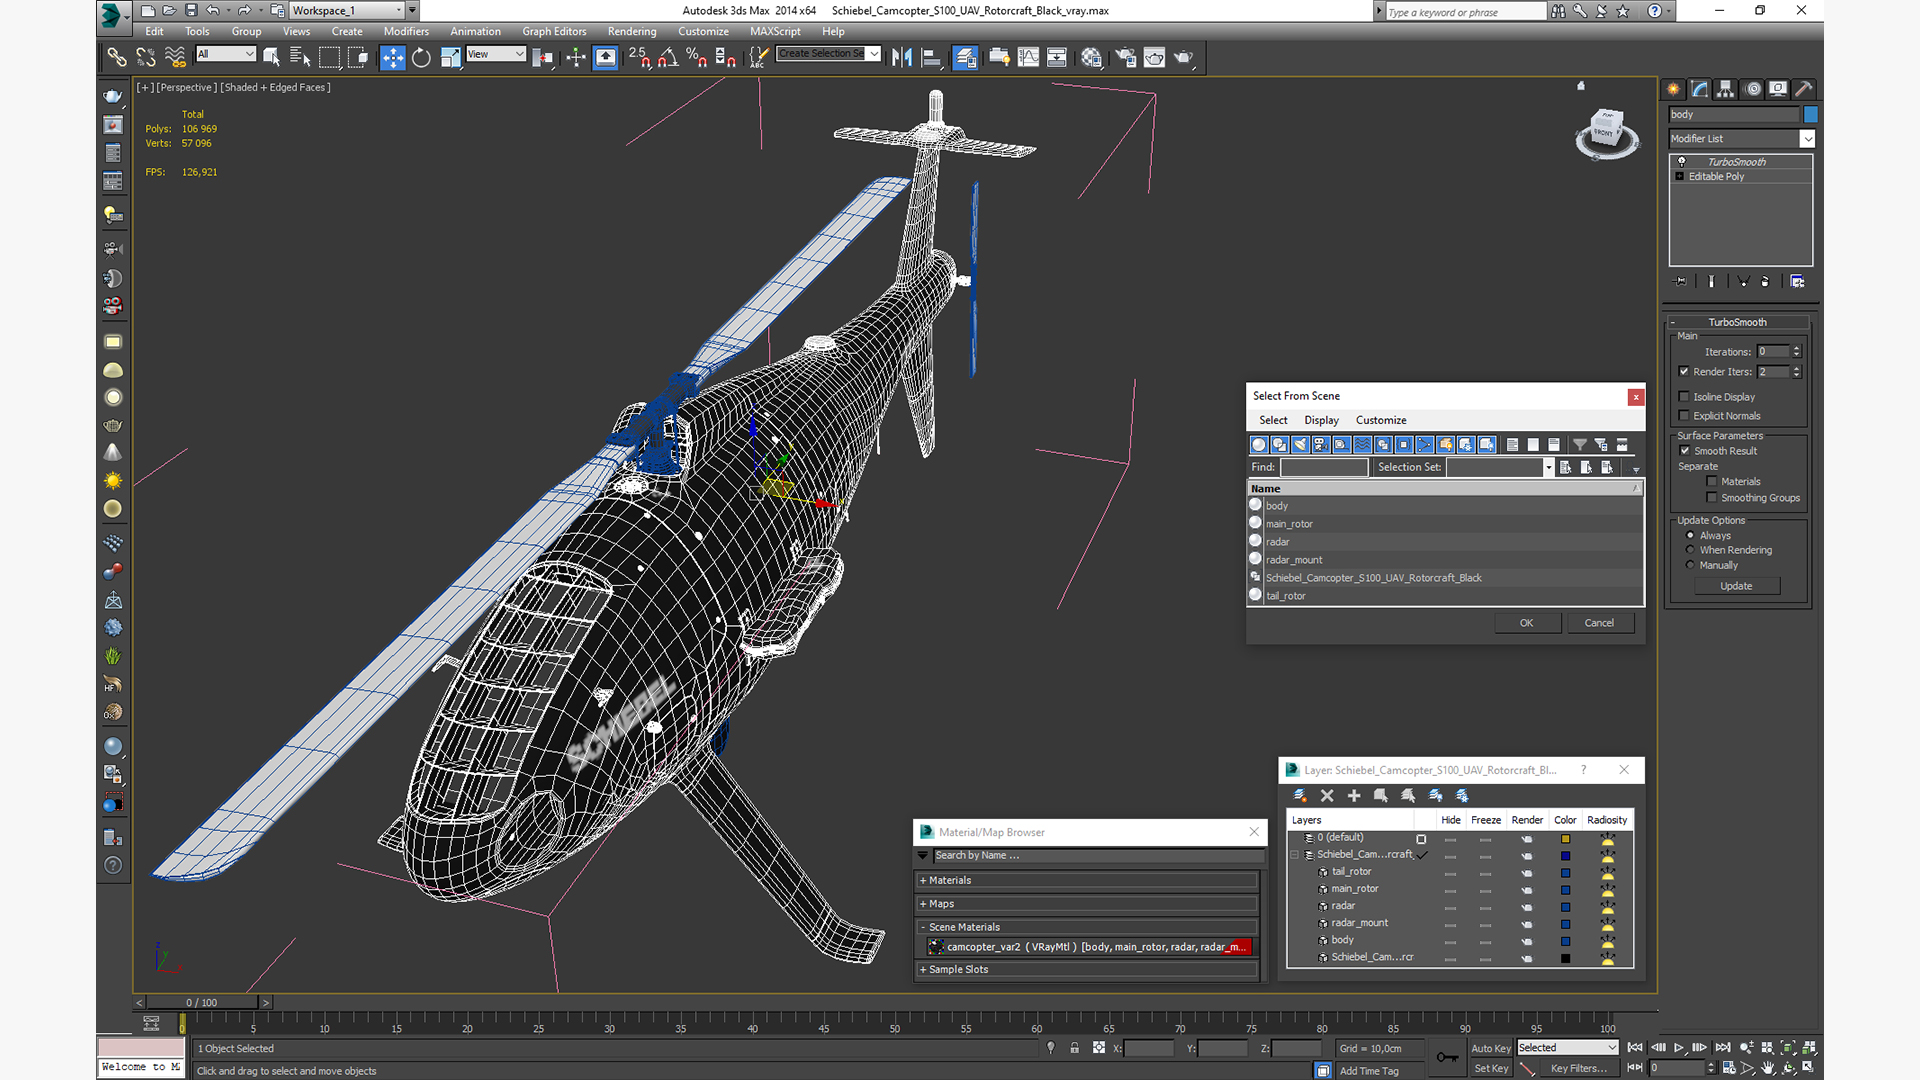Click Cancel in Select From Scene dialog
This screenshot has width=1920, height=1080.
pyautogui.click(x=1600, y=622)
